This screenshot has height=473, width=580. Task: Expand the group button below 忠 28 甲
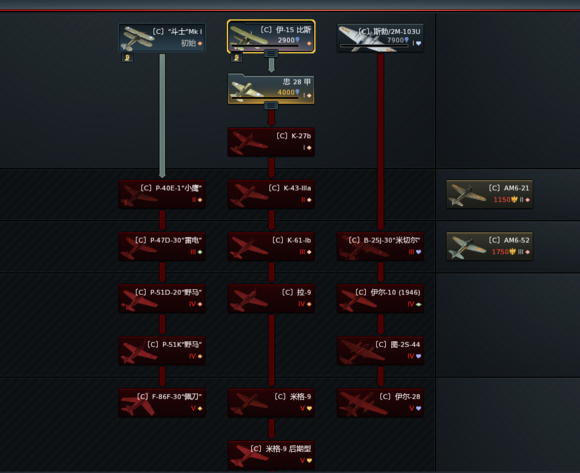click(x=271, y=106)
